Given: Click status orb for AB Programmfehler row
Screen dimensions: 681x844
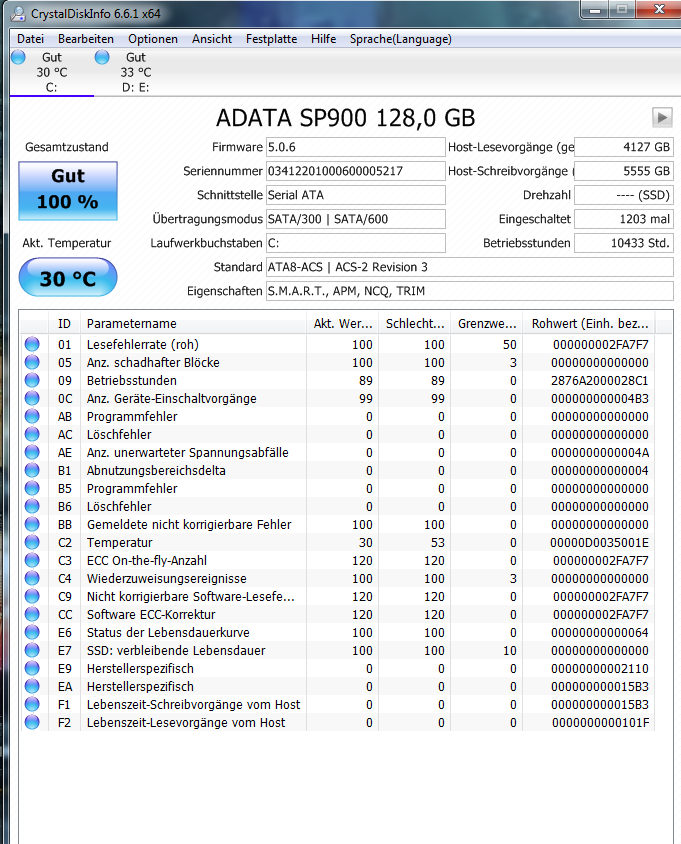Looking at the screenshot, I should (x=32, y=416).
